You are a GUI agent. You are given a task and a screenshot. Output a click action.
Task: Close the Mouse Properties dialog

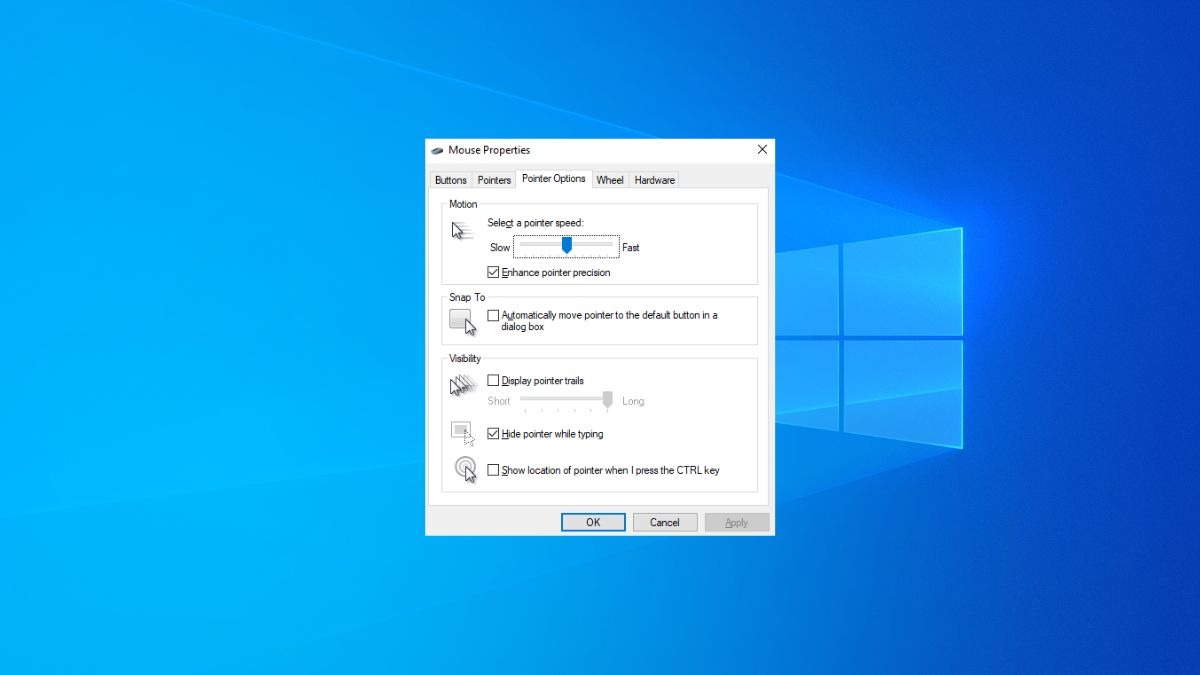click(762, 150)
